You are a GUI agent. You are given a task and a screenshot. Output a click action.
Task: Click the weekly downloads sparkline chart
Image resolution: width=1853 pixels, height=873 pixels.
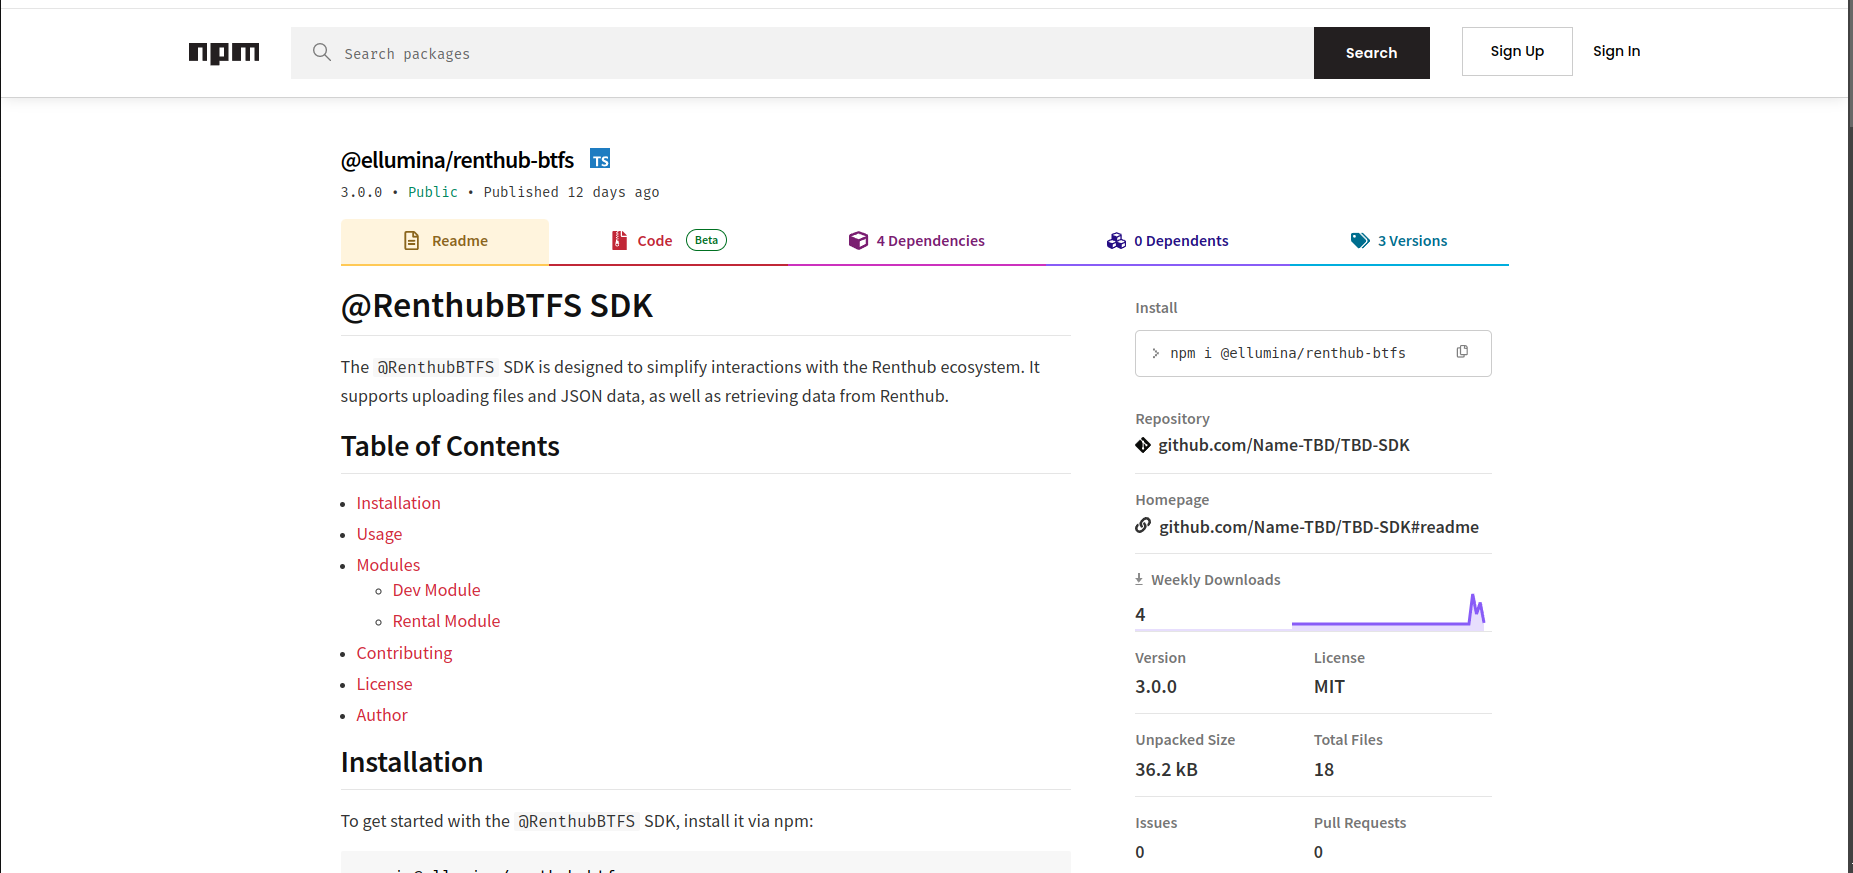(1389, 610)
